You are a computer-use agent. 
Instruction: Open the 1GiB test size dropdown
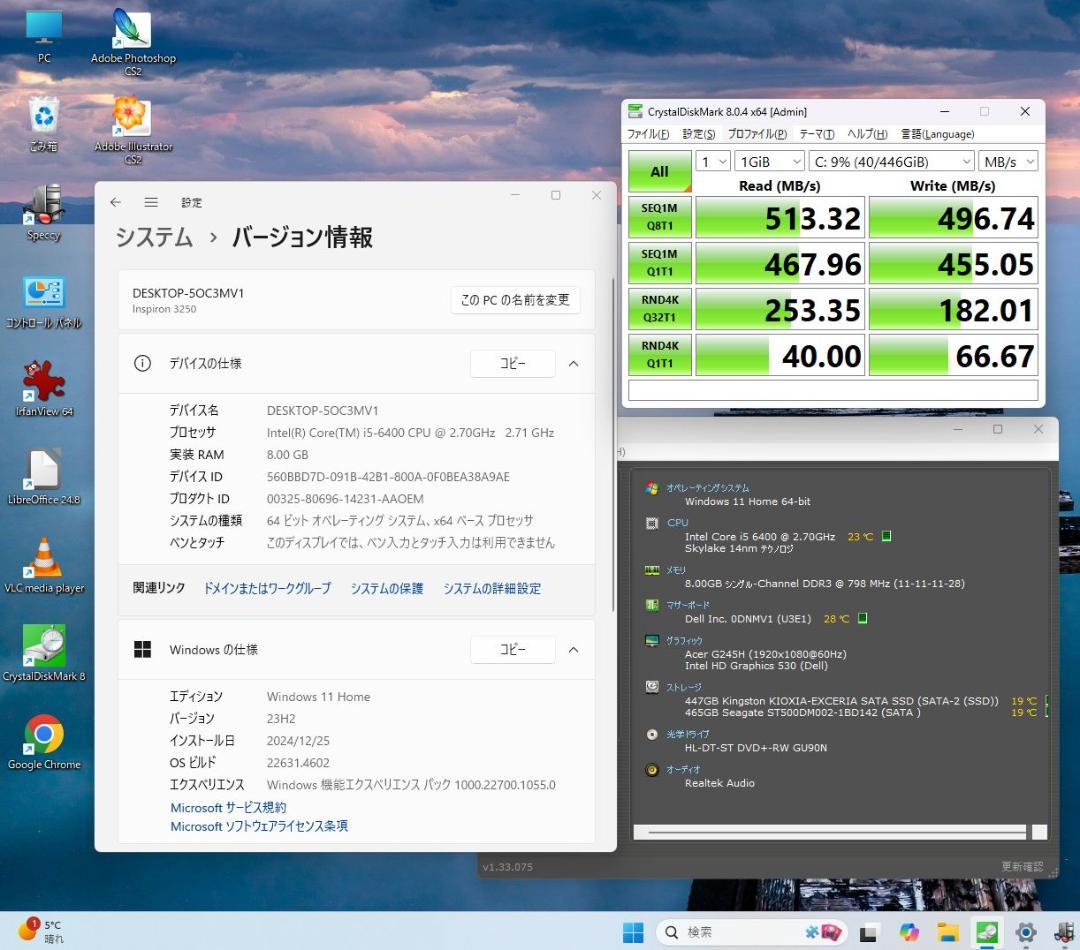[x=768, y=161]
